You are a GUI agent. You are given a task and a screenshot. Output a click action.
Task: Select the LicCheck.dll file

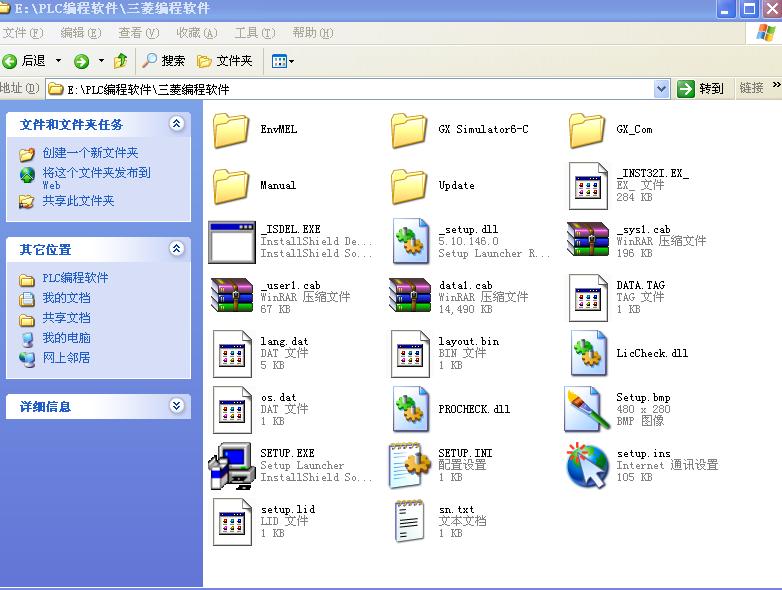[x=587, y=354]
